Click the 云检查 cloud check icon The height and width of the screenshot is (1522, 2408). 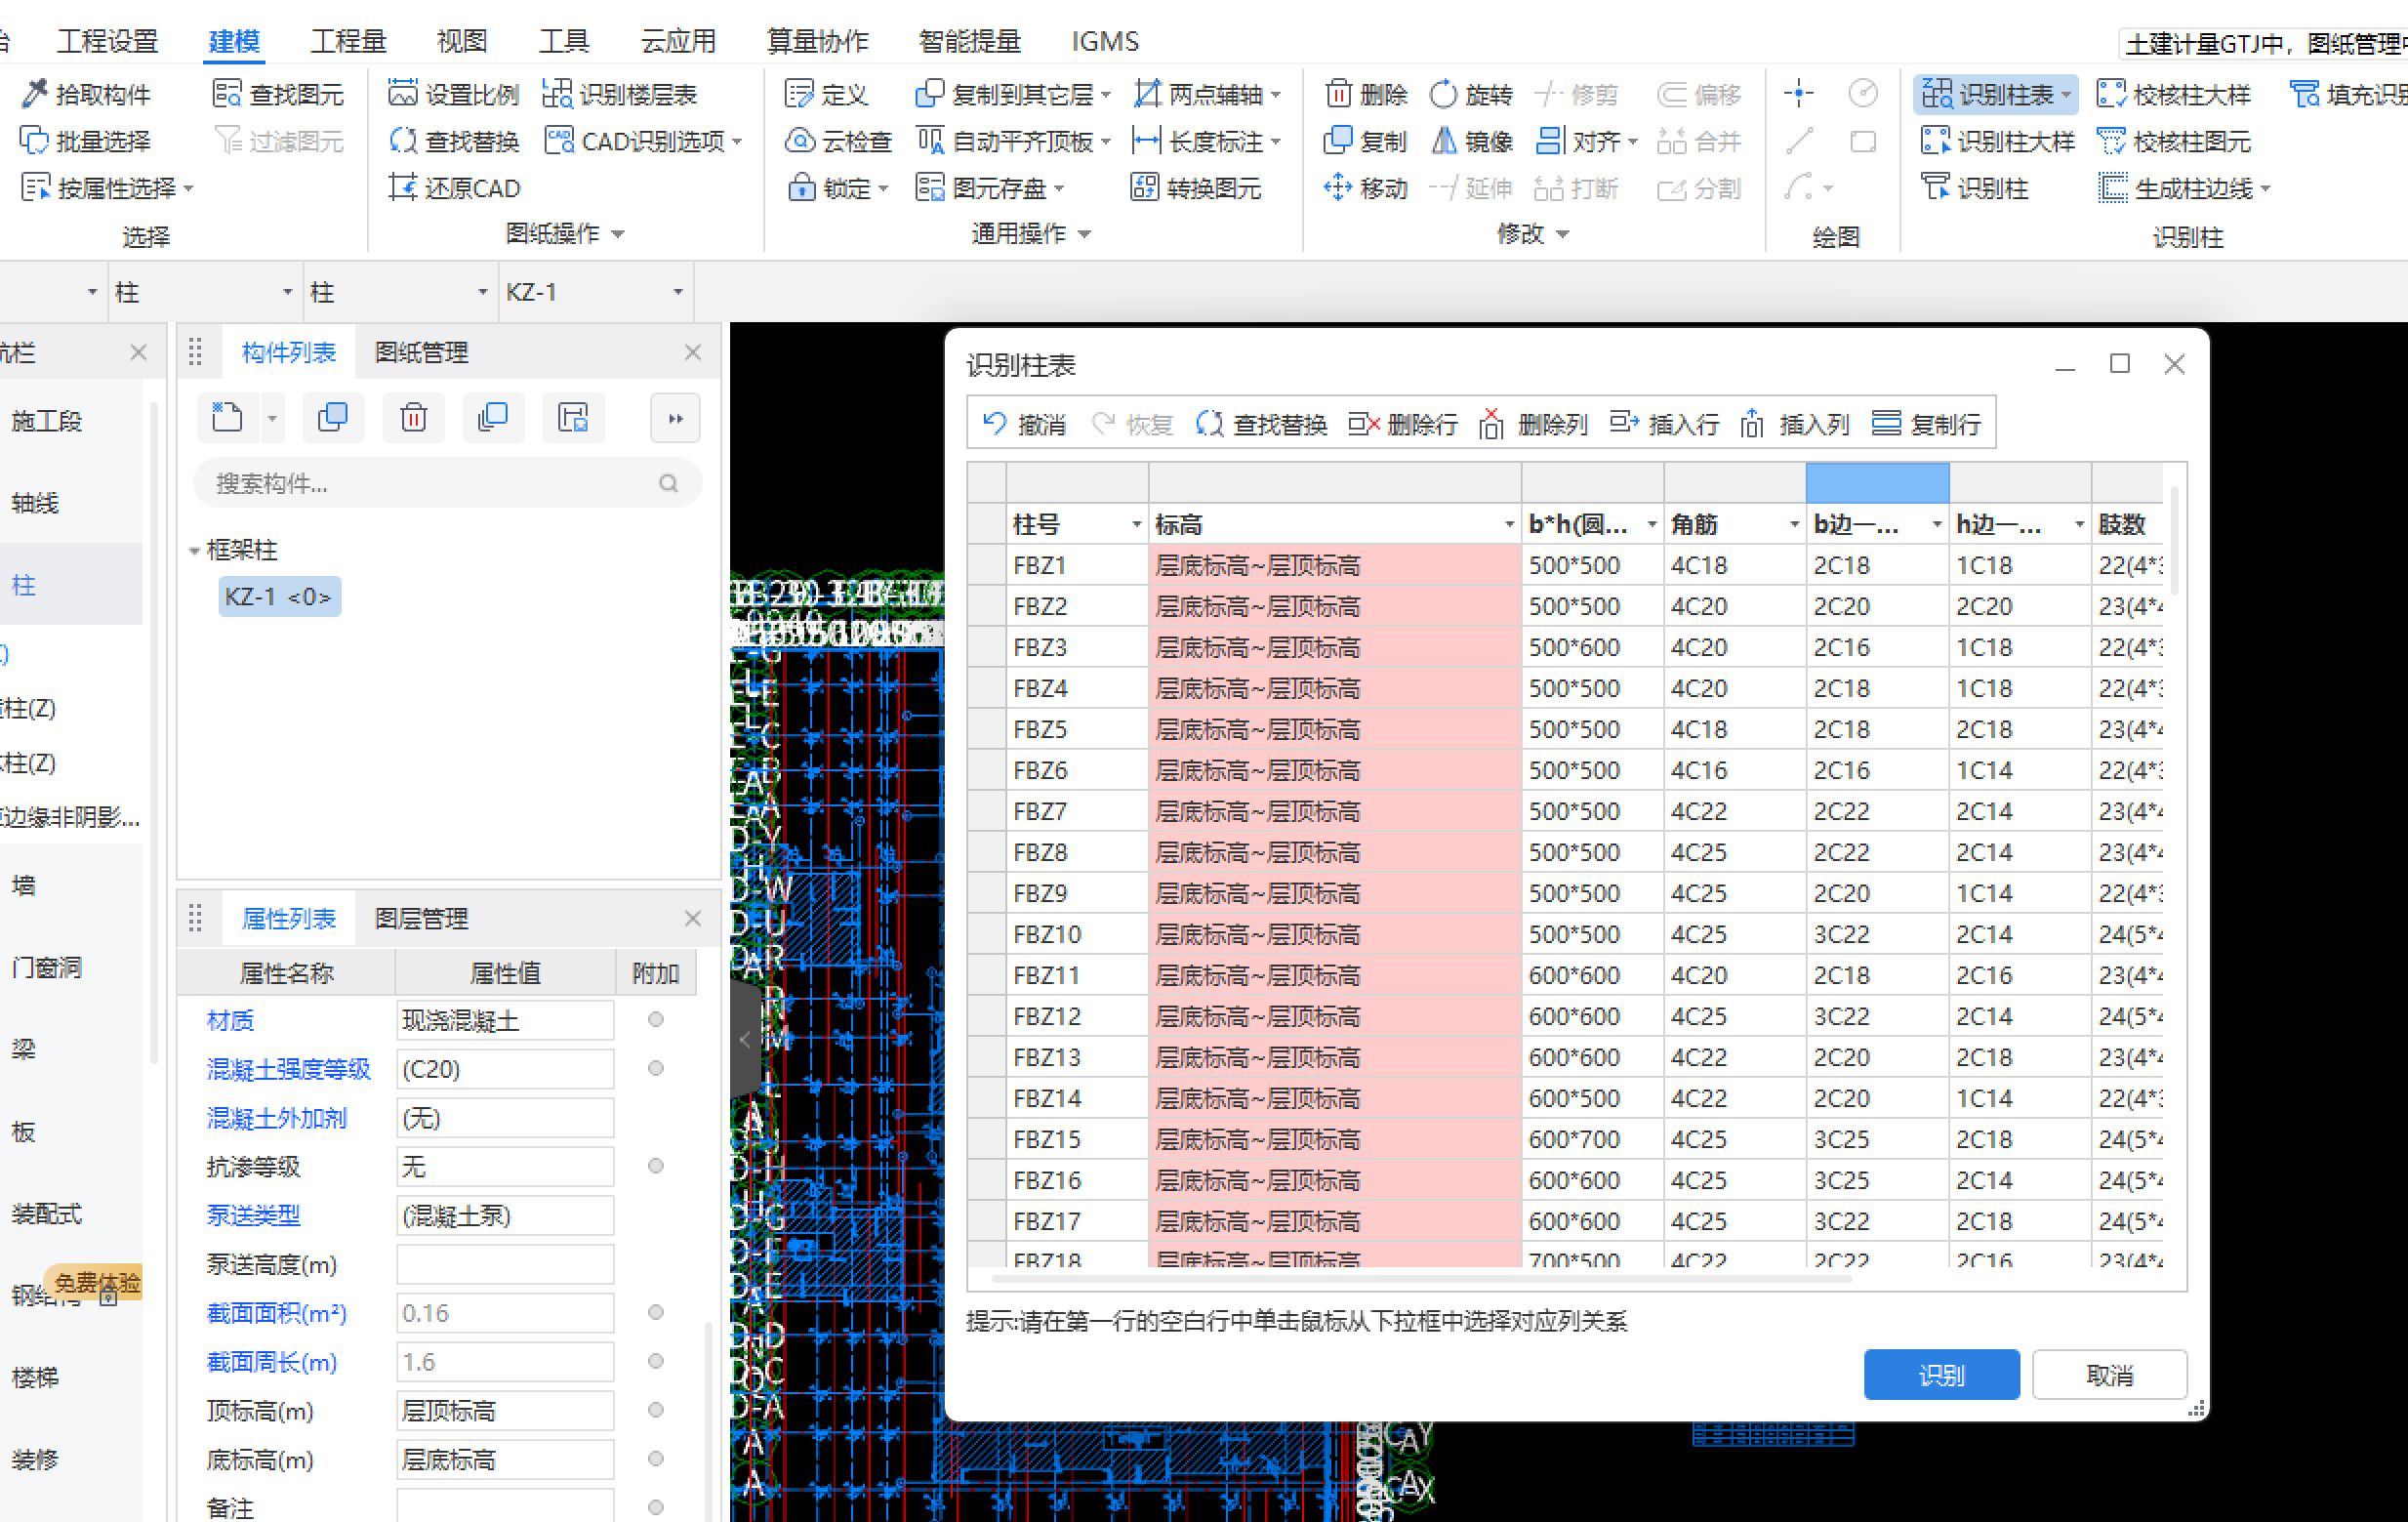pos(799,141)
